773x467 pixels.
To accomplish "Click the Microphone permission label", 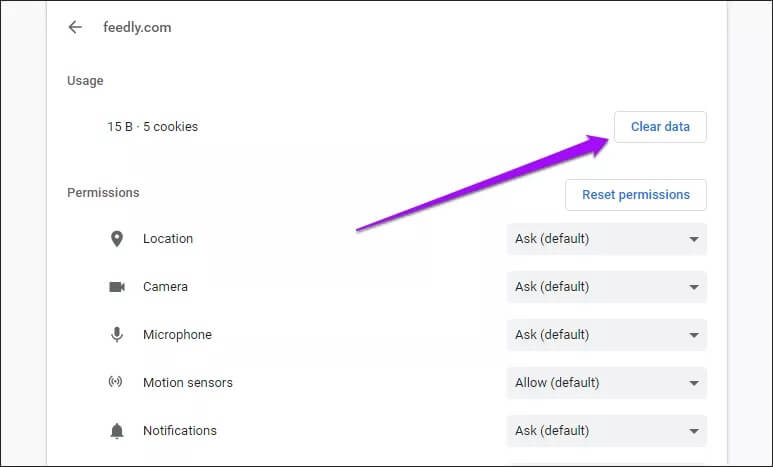I will click(177, 335).
